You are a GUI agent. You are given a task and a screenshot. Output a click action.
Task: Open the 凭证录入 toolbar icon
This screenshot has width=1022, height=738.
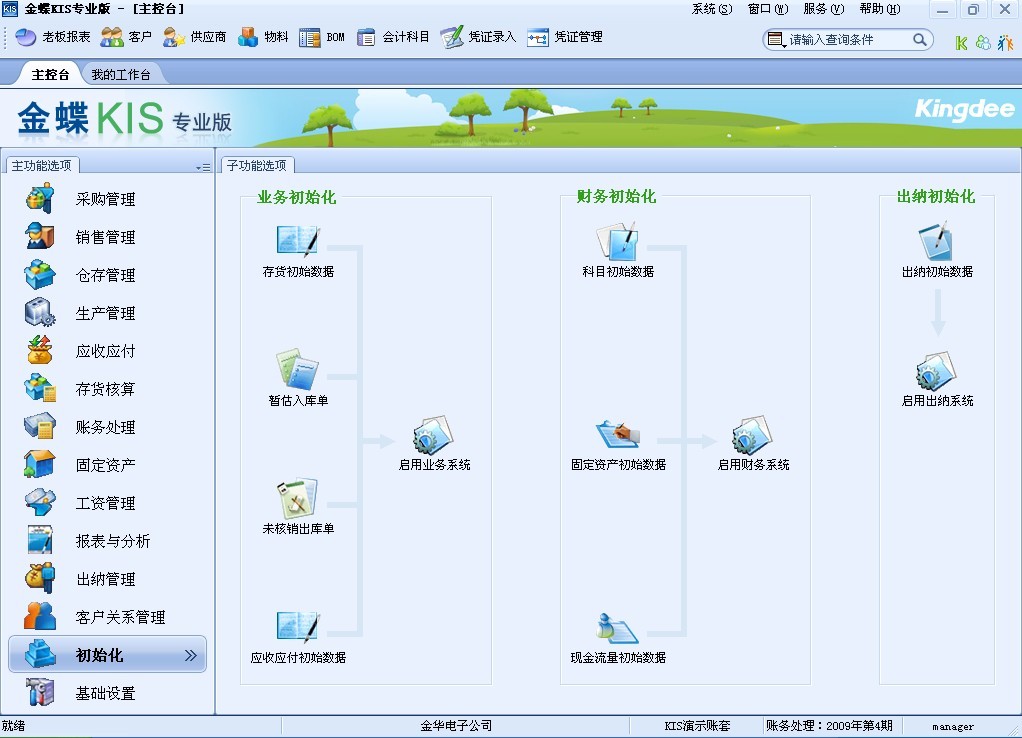(478, 37)
